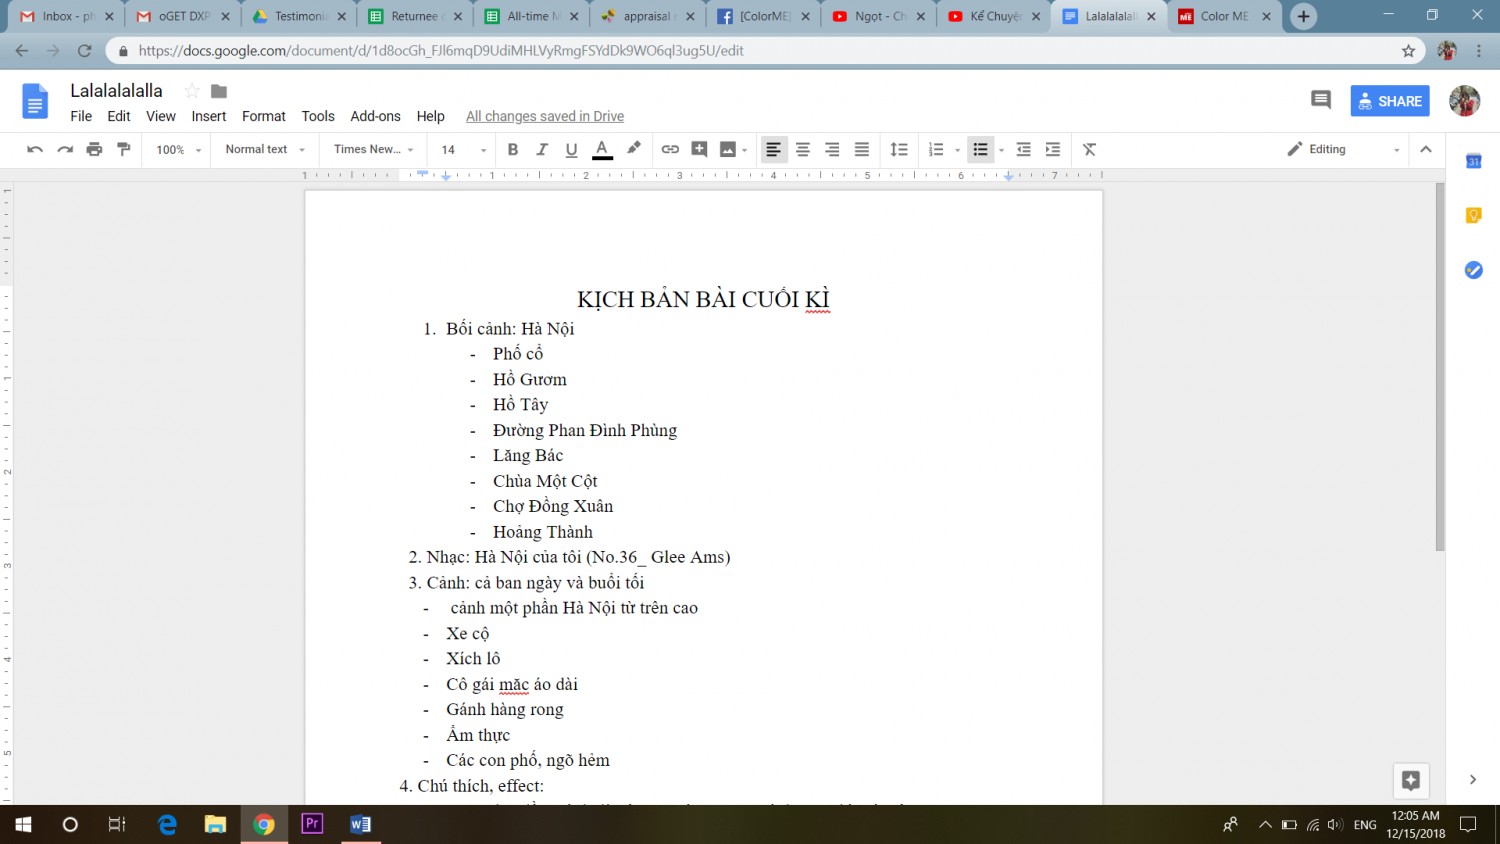This screenshot has height=844, width=1500.
Task: Open the zoom level dropdown showing 100%
Action: pos(178,149)
